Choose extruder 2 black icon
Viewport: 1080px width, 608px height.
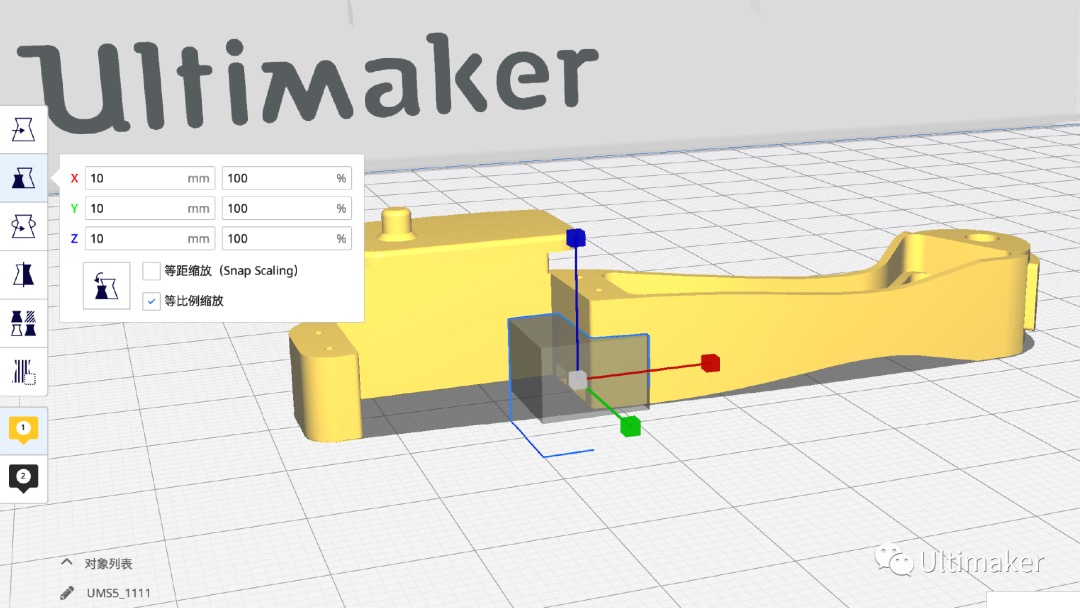coord(23,478)
